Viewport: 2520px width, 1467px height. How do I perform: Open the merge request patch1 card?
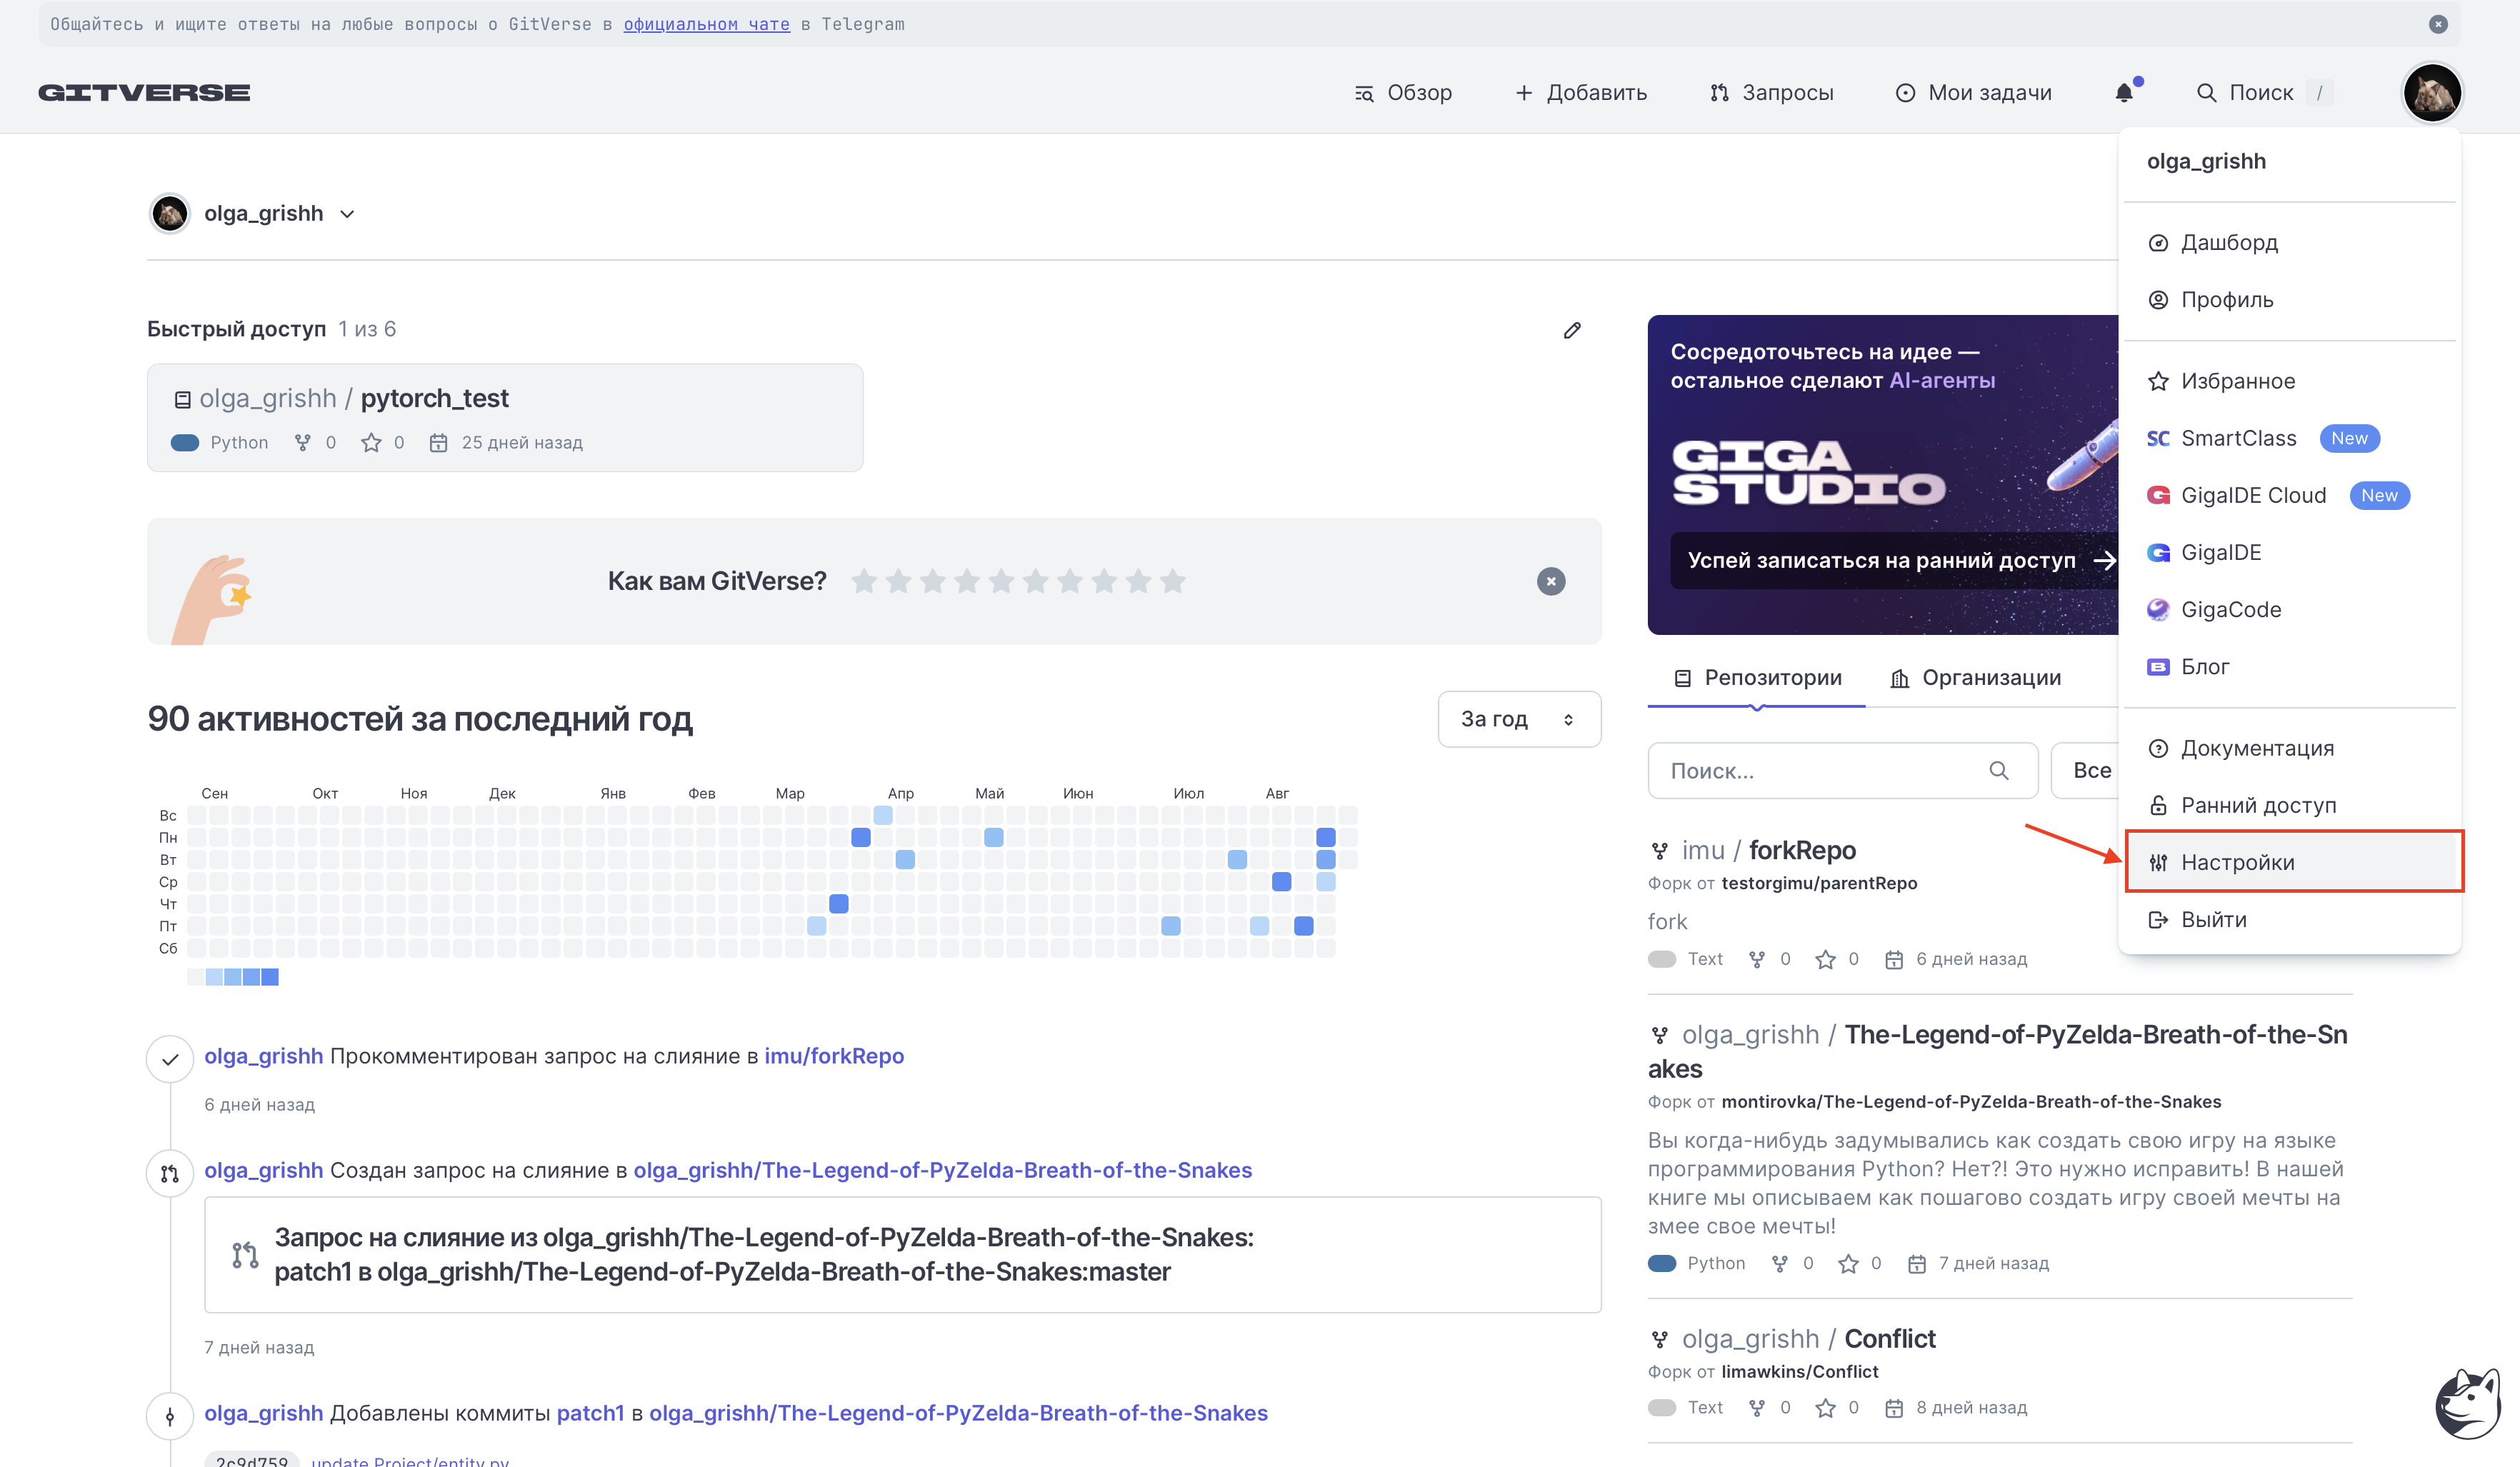click(902, 1254)
